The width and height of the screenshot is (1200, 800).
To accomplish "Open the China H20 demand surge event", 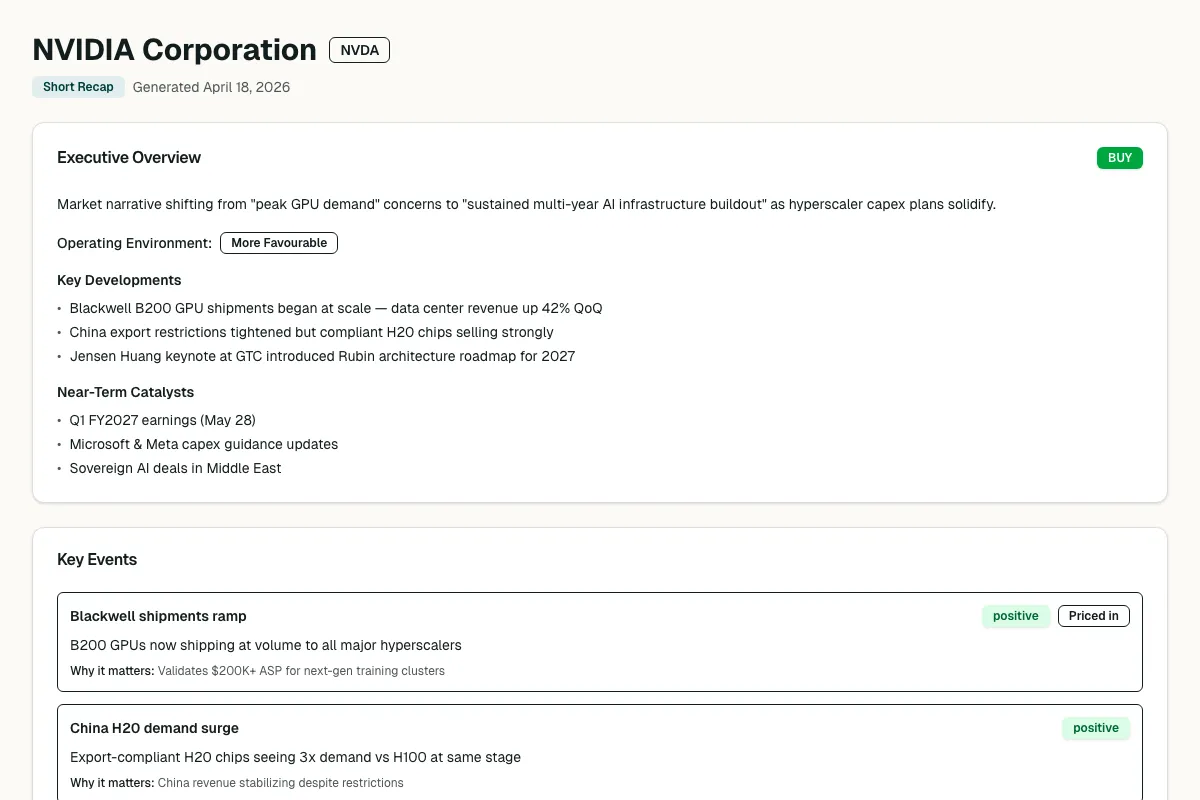I will [154, 728].
